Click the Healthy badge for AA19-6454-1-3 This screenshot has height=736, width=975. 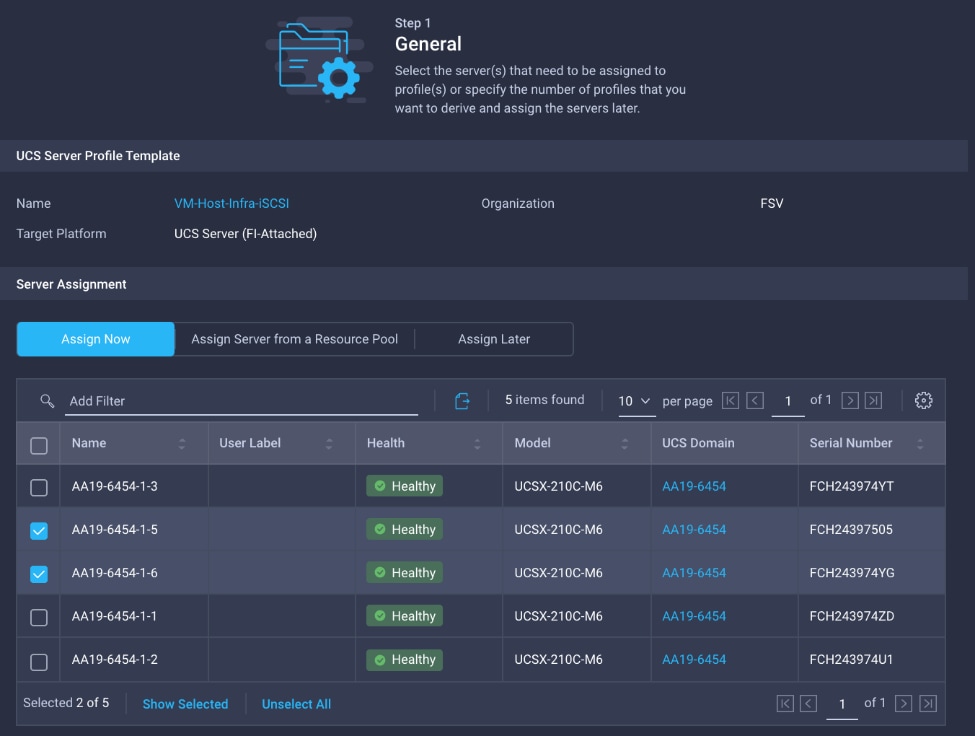click(404, 486)
